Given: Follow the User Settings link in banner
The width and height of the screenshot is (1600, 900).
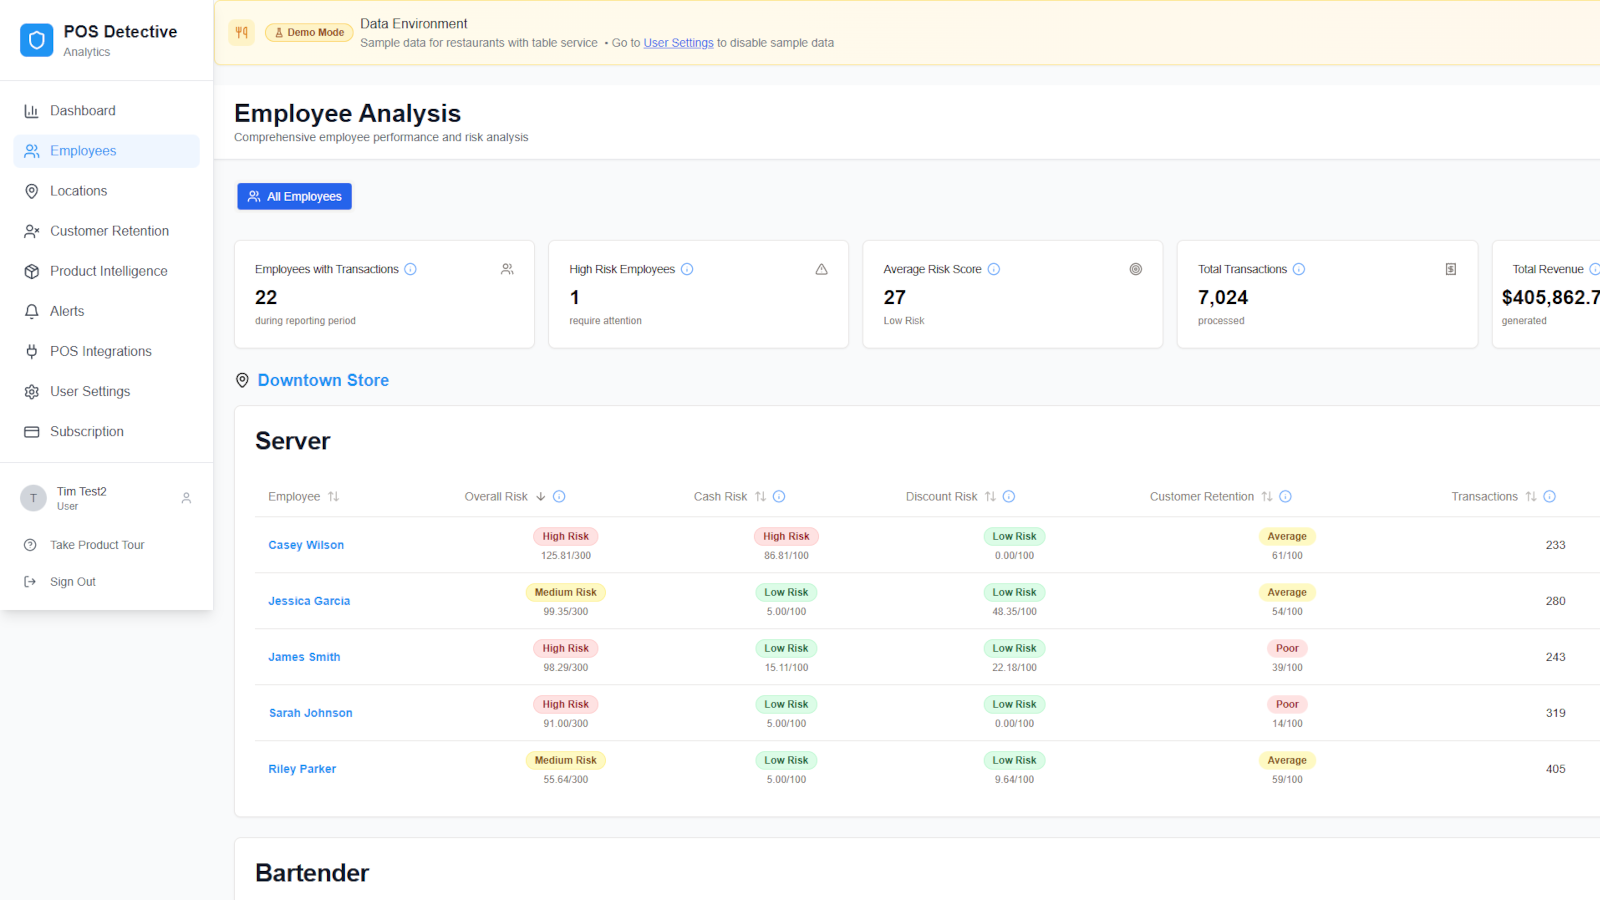Looking at the screenshot, I should click(x=678, y=43).
